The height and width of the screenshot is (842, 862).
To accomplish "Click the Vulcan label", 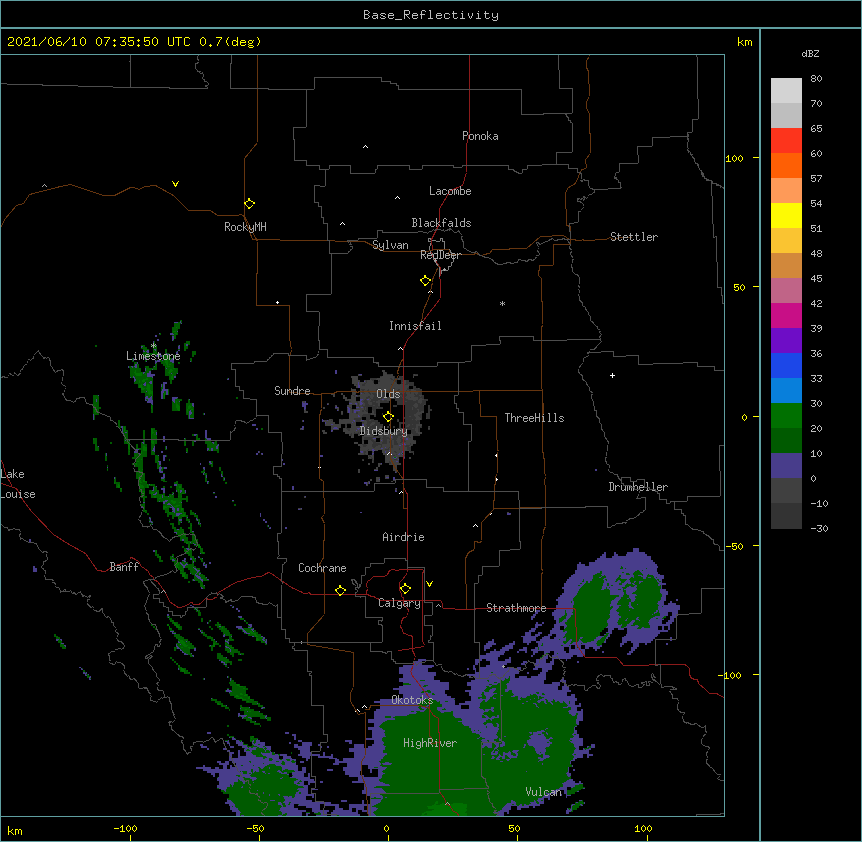I will click(x=544, y=792).
